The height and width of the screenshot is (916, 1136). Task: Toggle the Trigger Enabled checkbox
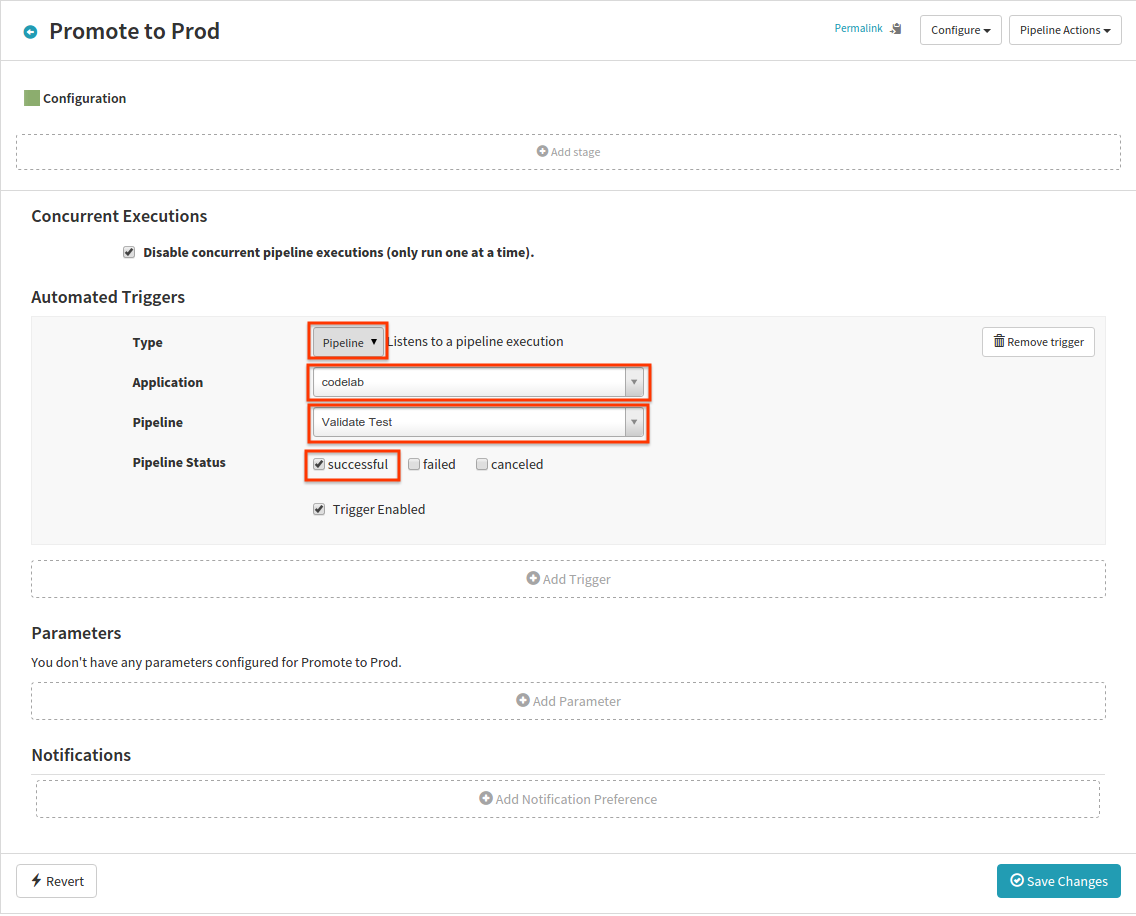tap(319, 509)
